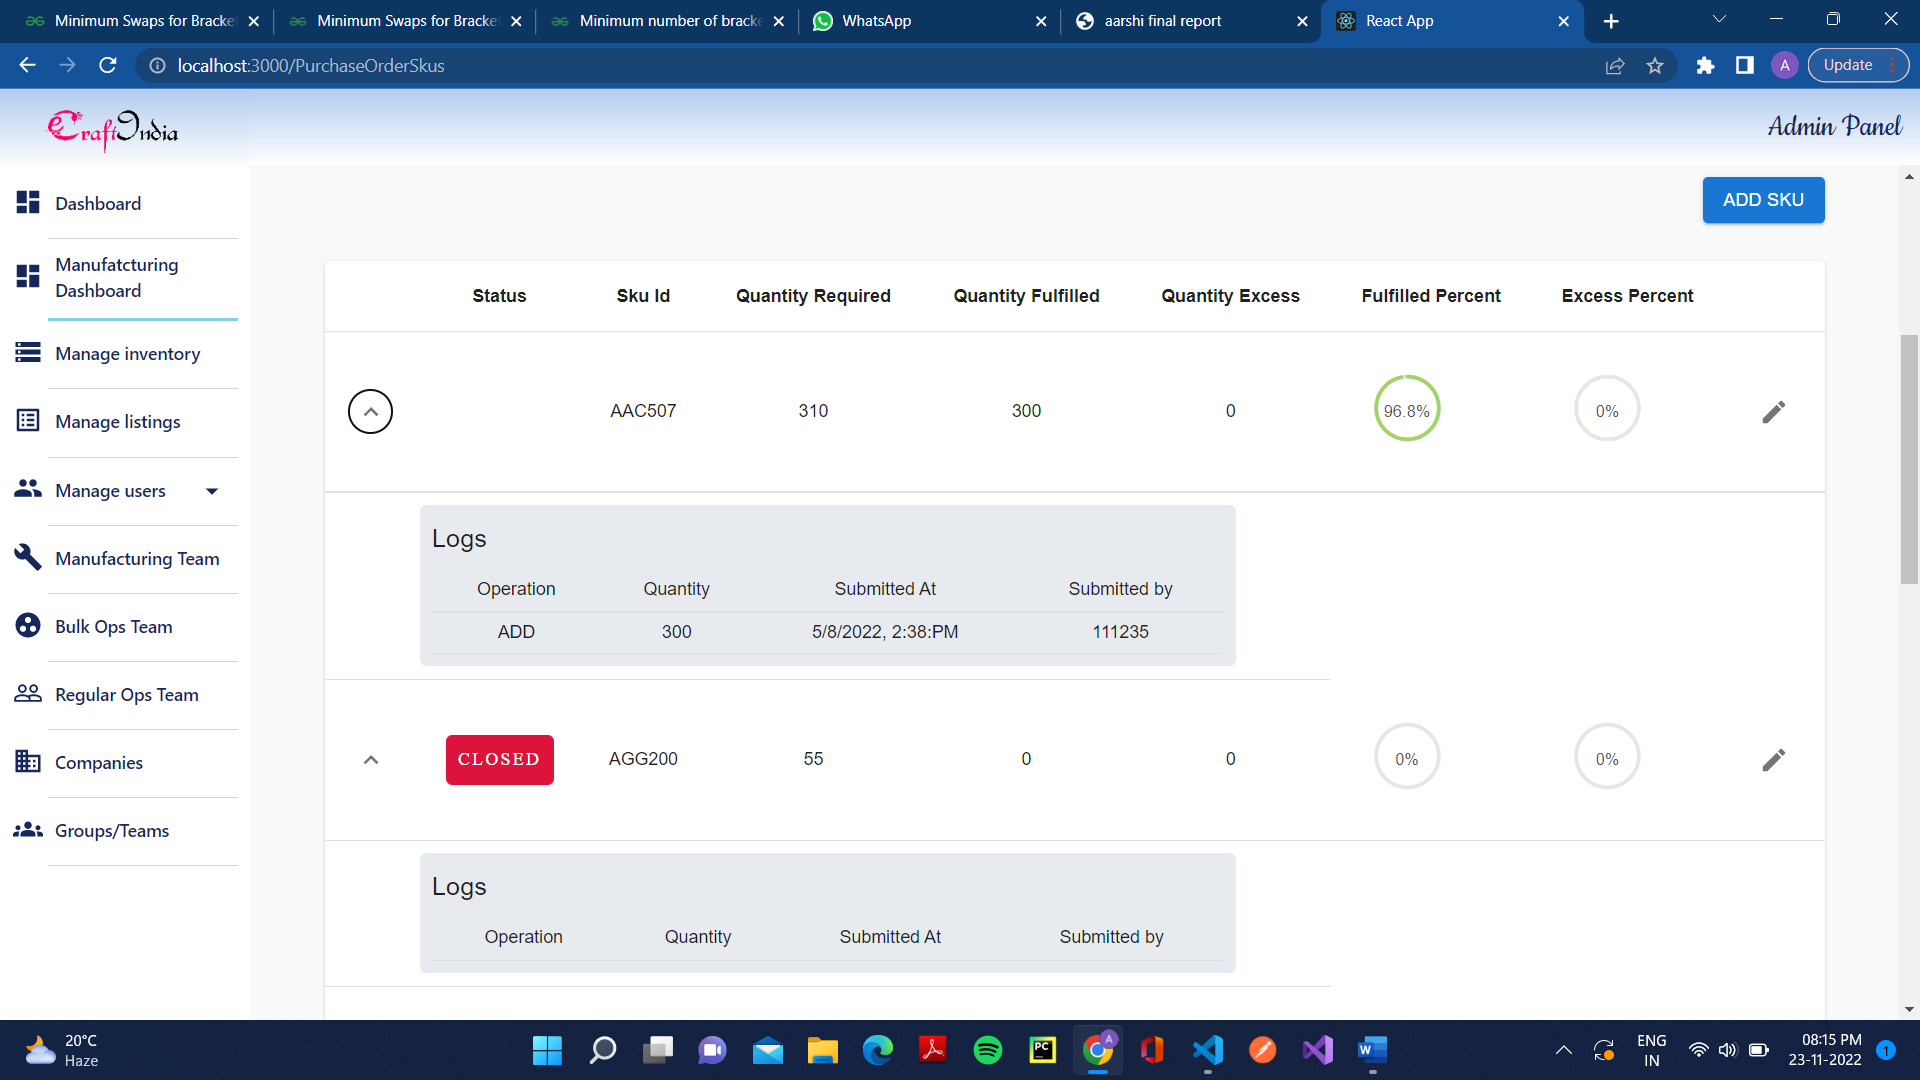Image resolution: width=1920 pixels, height=1080 pixels.
Task: Collapse the AAC507 logs row
Action: click(x=370, y=411)
